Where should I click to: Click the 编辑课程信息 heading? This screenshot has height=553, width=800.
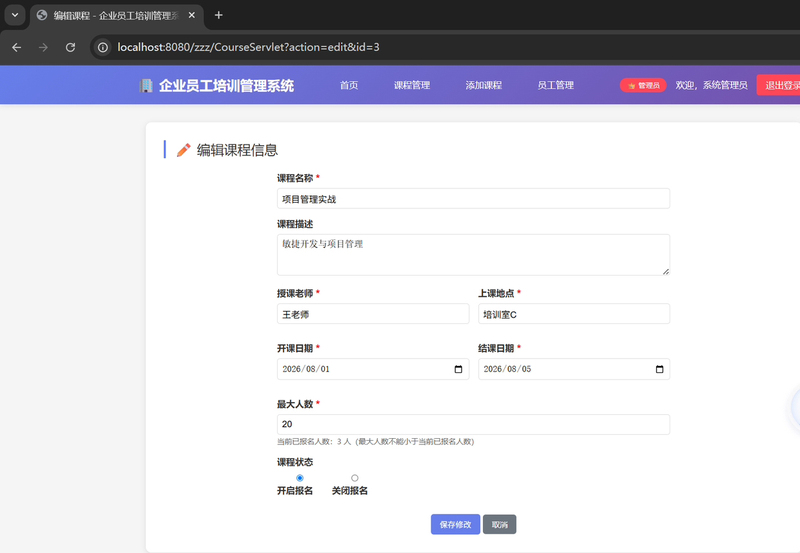point(237,150)
